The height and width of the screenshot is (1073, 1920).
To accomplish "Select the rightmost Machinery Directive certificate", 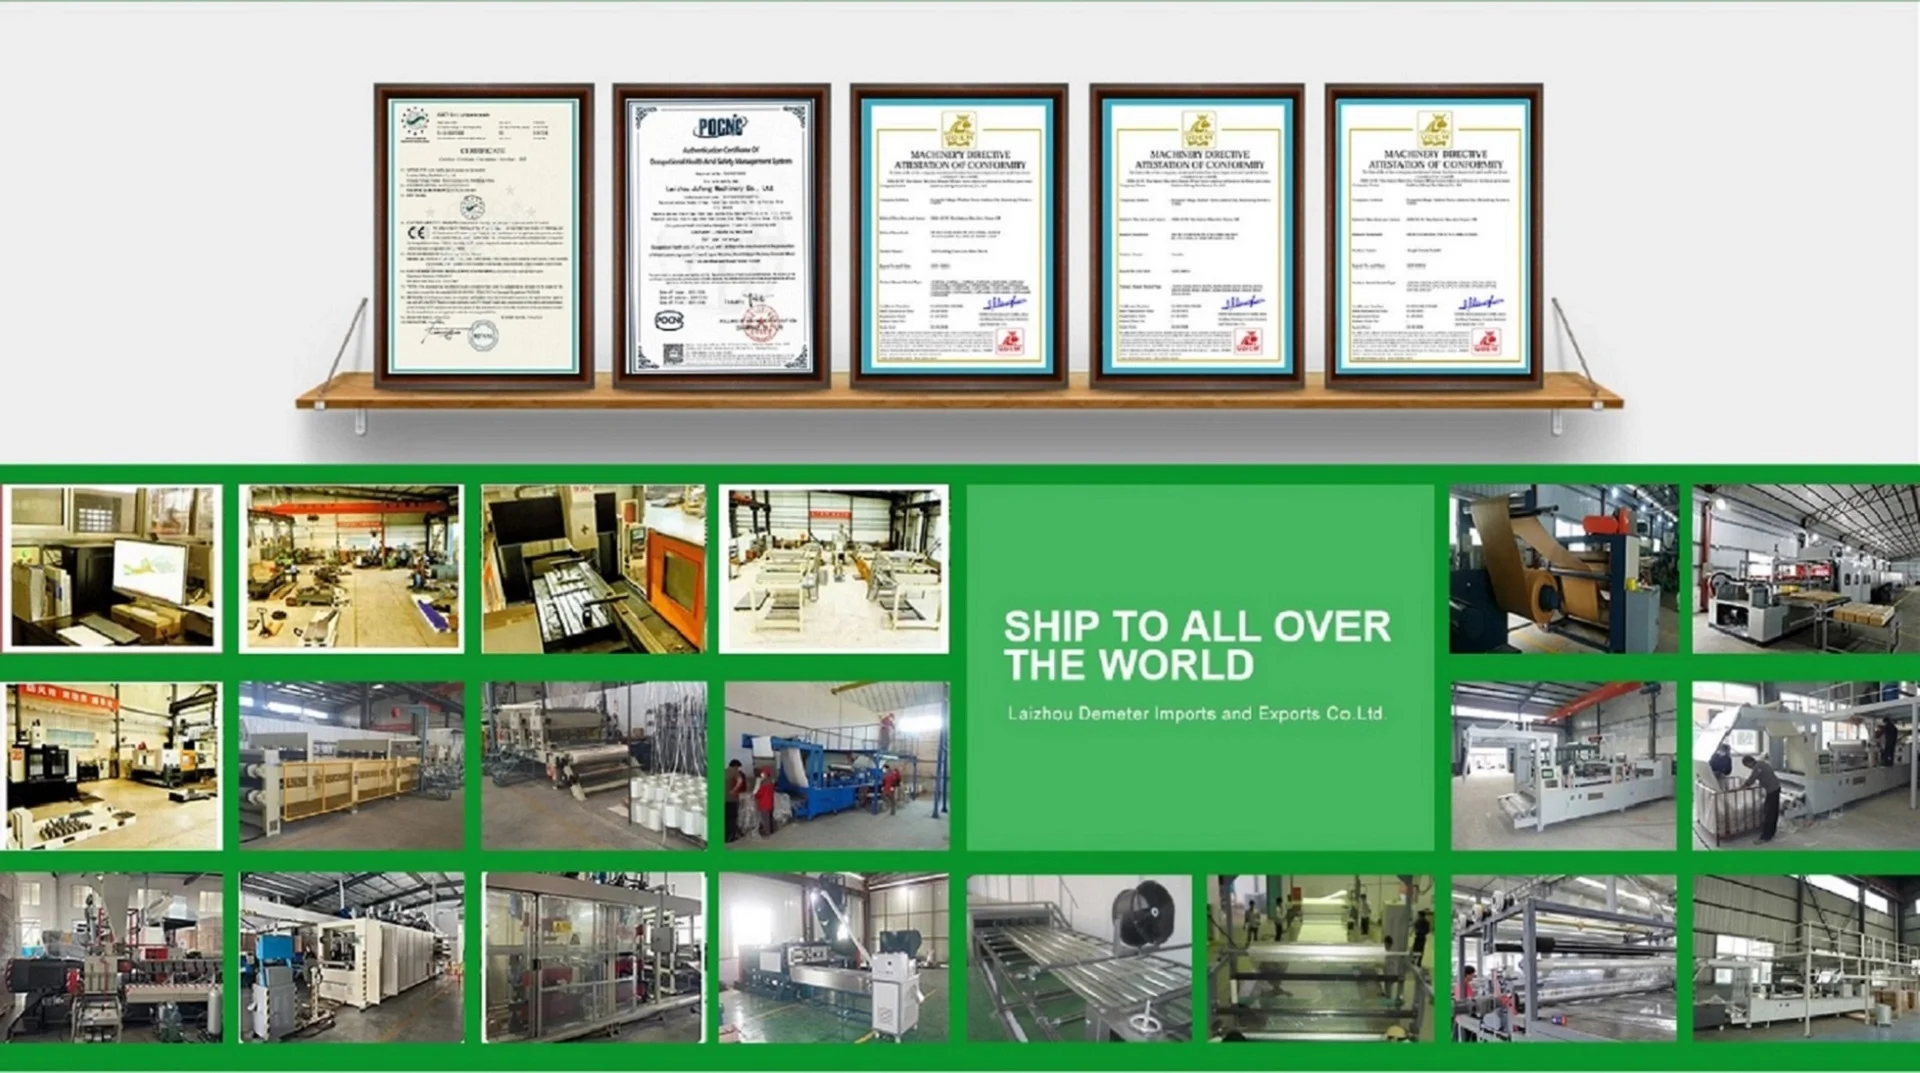I will (1433, 236).
